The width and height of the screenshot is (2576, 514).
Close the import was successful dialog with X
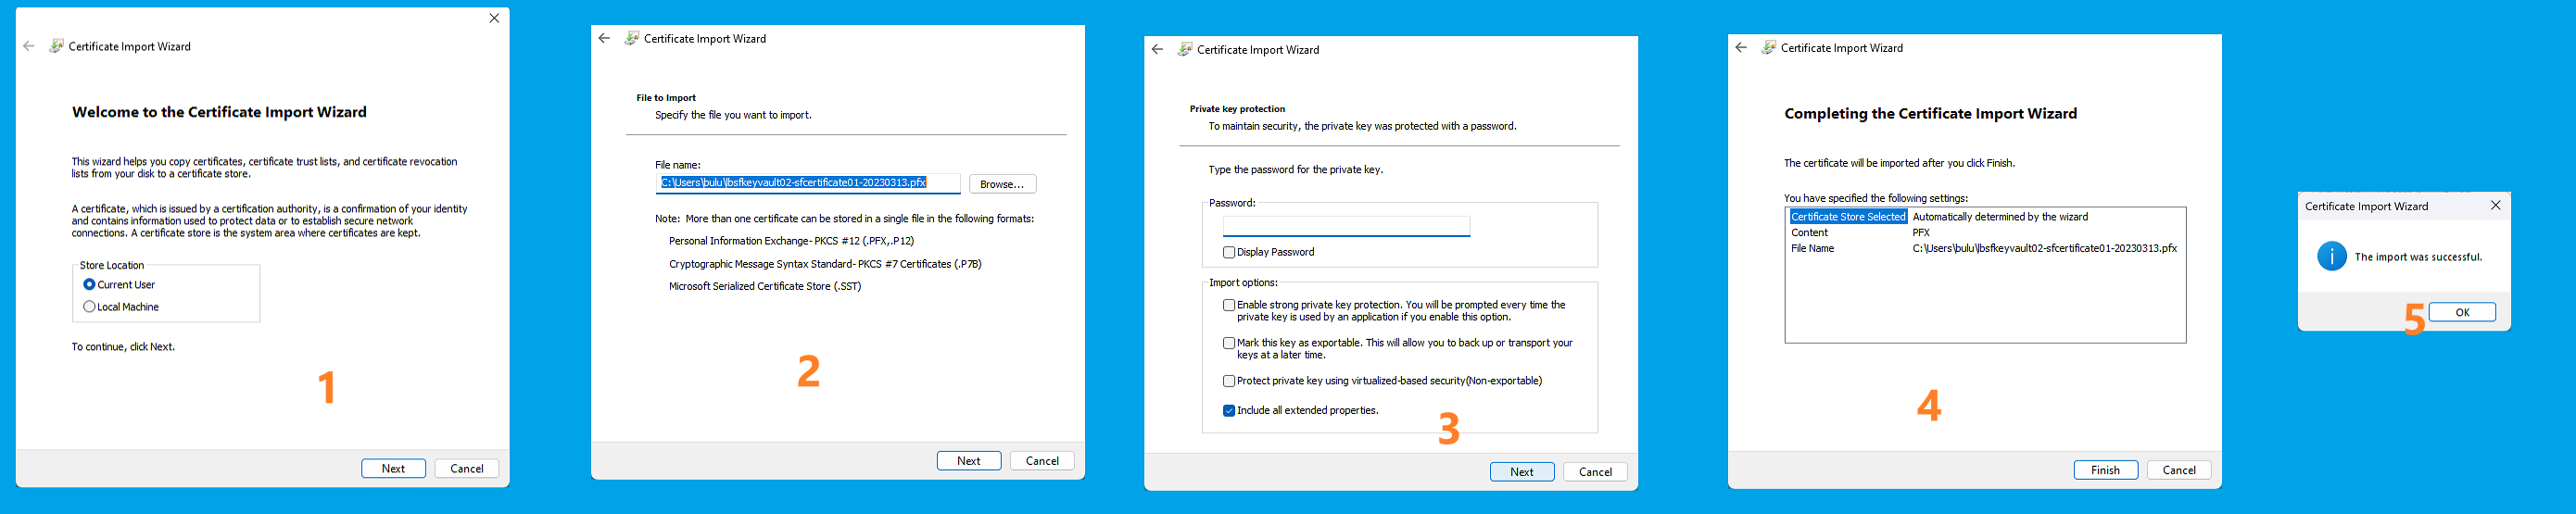tap(2495, 205)
